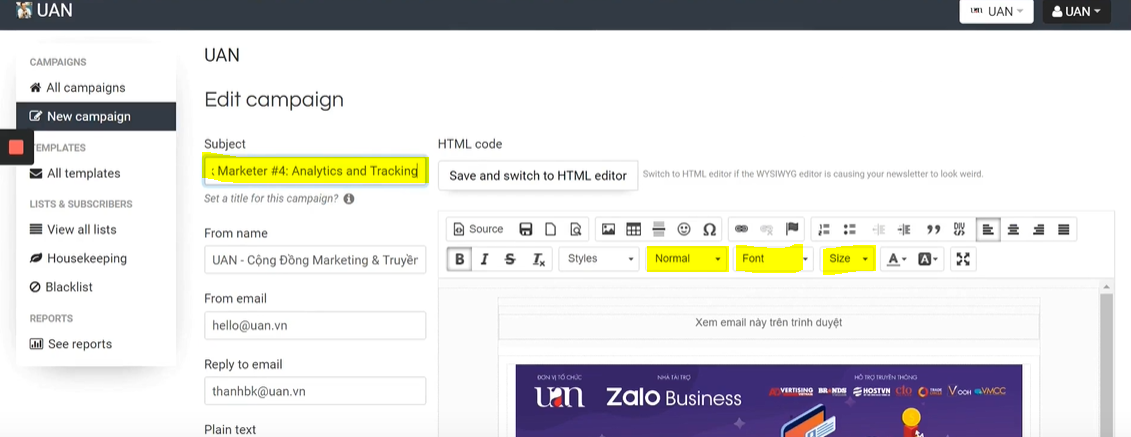Click the Save floppy disk icon
The image size is (1131, 437).
point(526,229)
